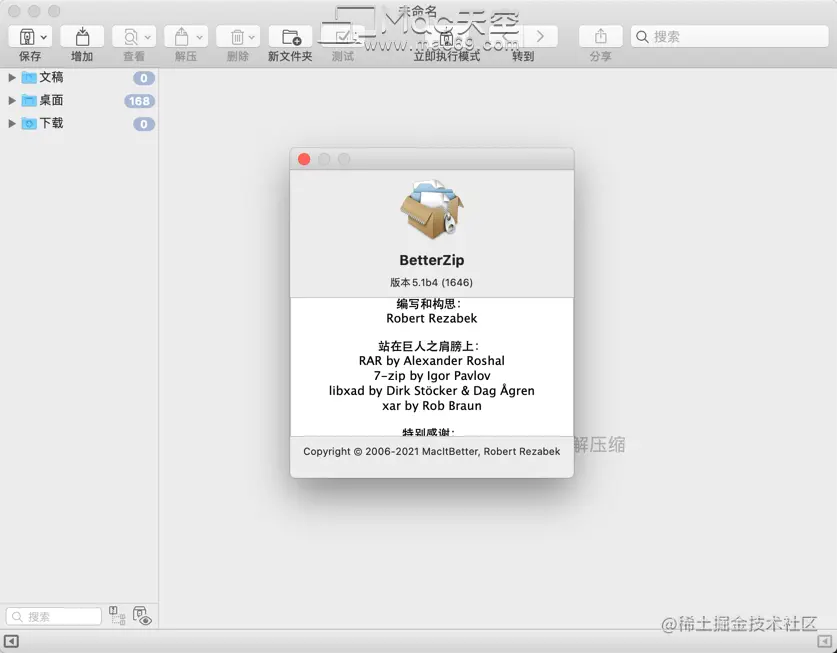
Task: Toggle right panel with bottom-right arrow button
Action: click(x=825, y=641)
